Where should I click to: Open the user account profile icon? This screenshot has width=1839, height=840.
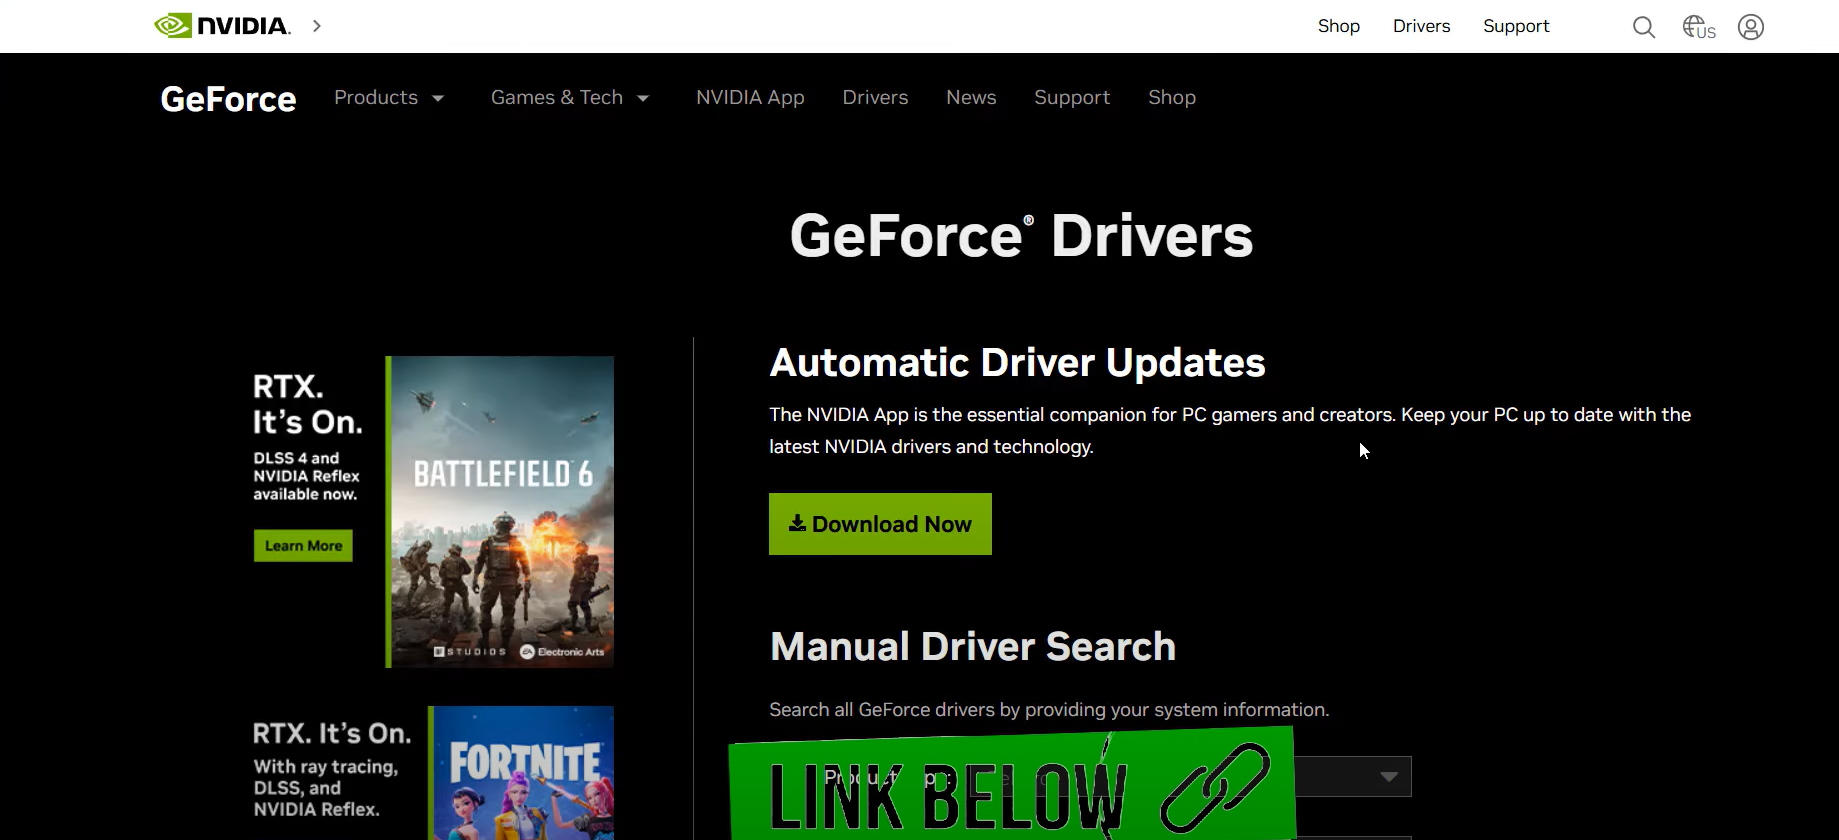click(1750, 27)
